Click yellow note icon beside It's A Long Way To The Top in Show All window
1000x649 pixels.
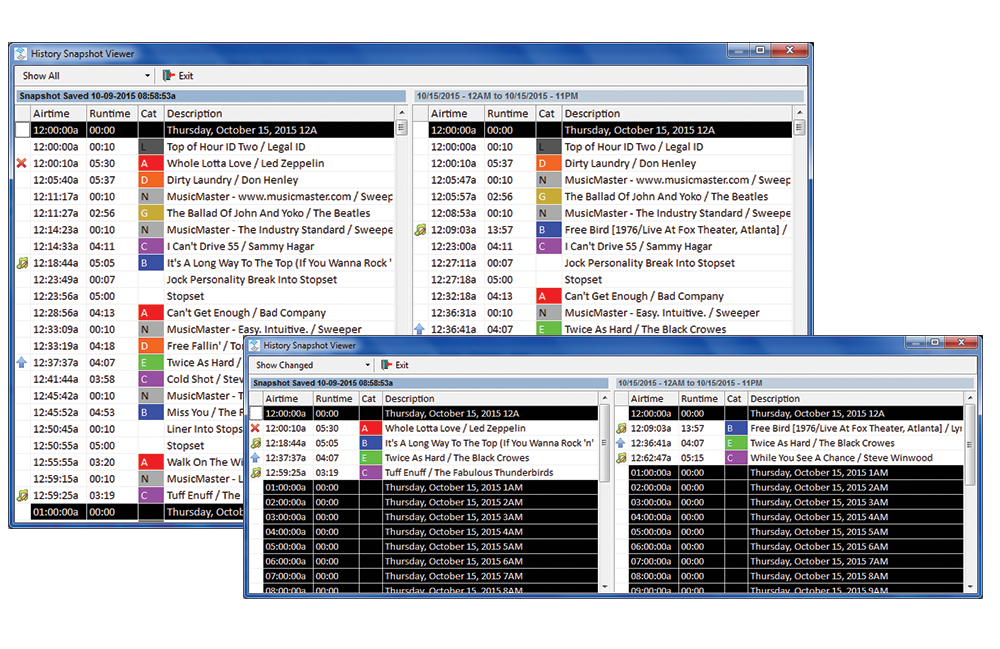[x=22, y=263]
